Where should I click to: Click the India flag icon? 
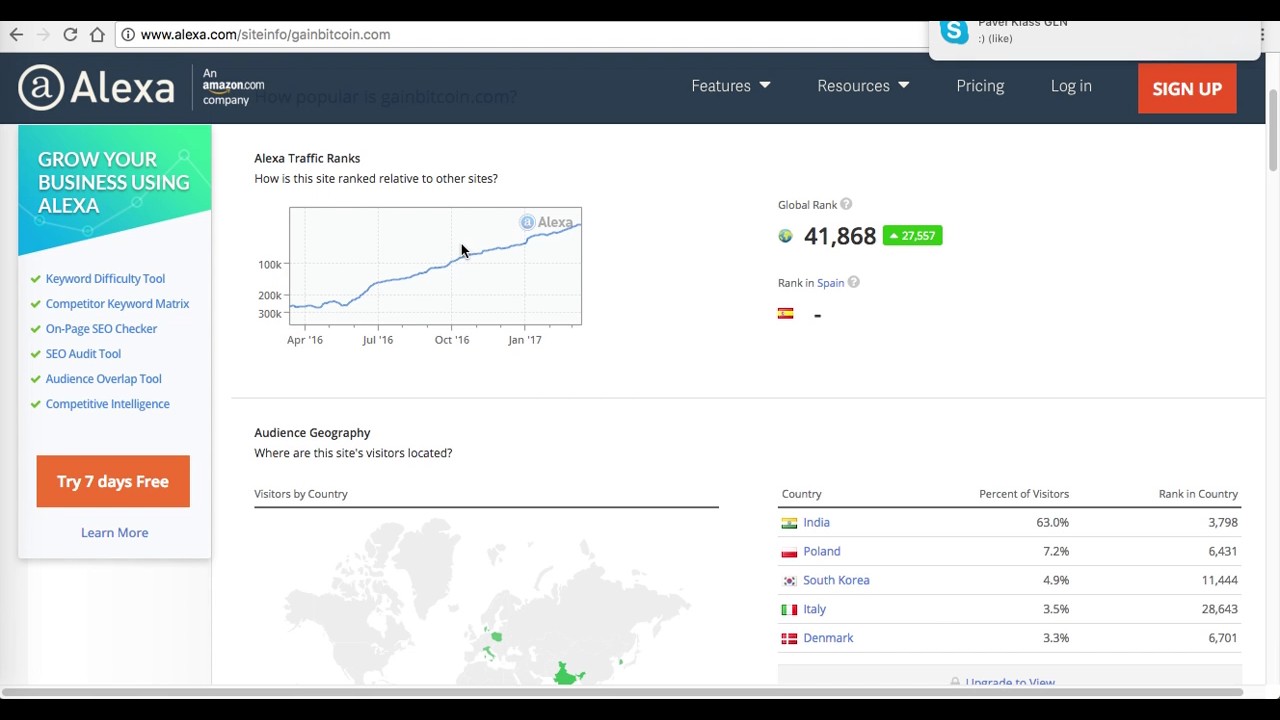pyautogui.click(x=789, y=523)
